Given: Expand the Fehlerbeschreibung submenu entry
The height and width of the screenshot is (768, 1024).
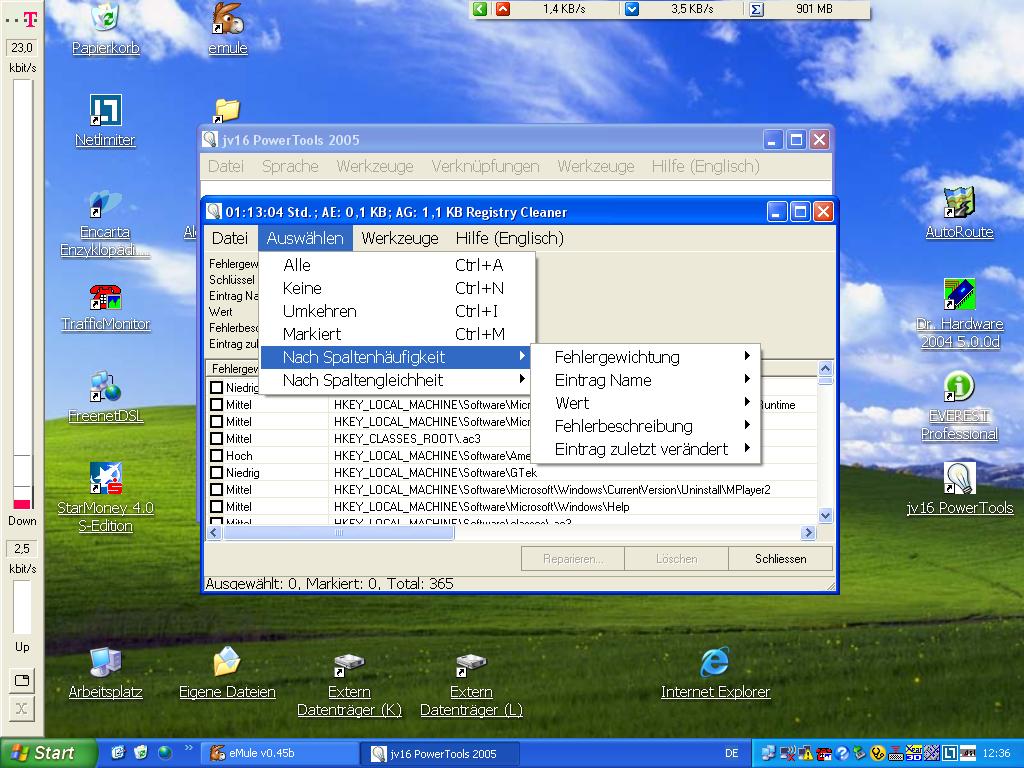Looking at the screenshot, I should [x=645, y=426].
